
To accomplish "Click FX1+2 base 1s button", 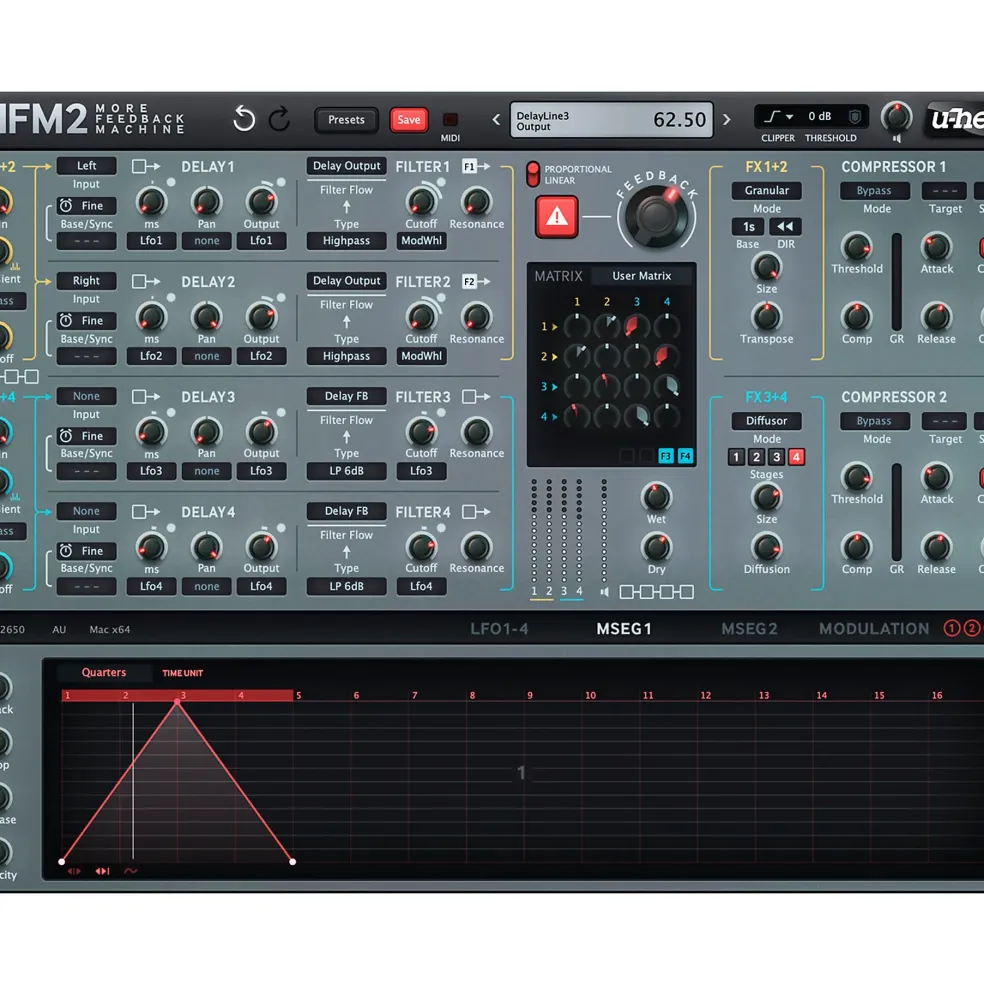I will pyautogui.click(x=748, y=226).
